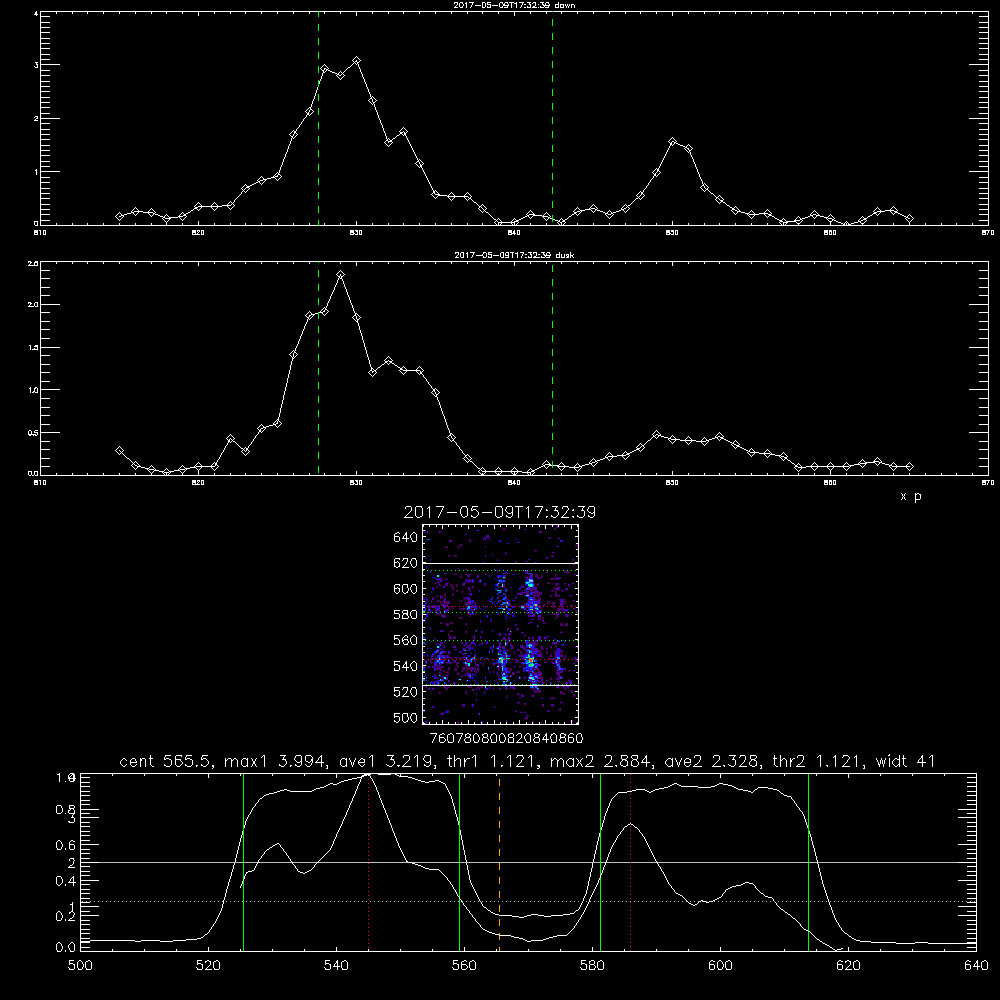Click the 'cent 565.5' value in the title
The height and width of the screenshot is (1000, 1000).
[168, 761]
